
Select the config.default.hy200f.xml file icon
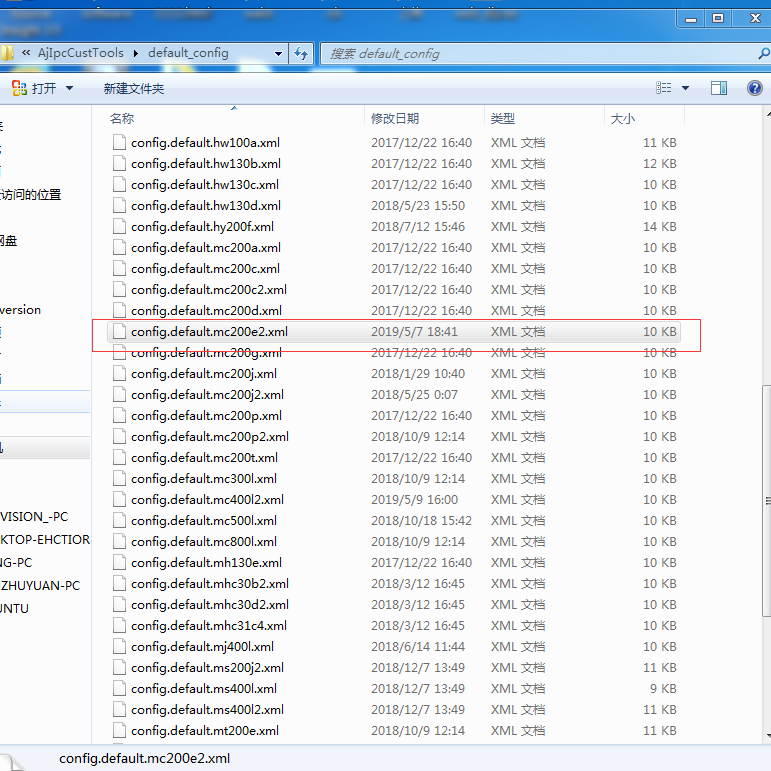(119, 226)
